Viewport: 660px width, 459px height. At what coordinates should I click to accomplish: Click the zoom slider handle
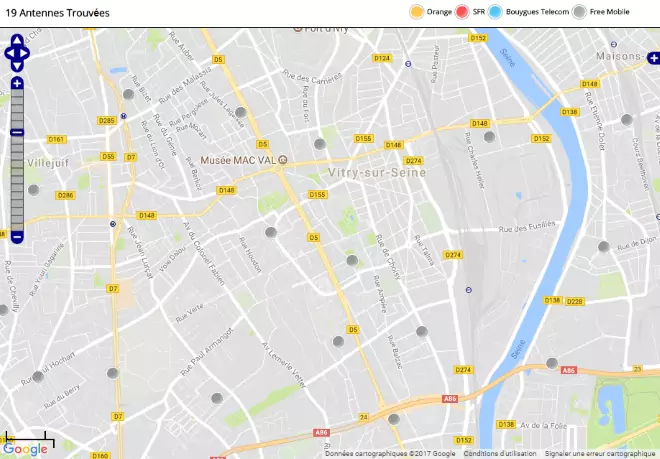coord(17,133)
